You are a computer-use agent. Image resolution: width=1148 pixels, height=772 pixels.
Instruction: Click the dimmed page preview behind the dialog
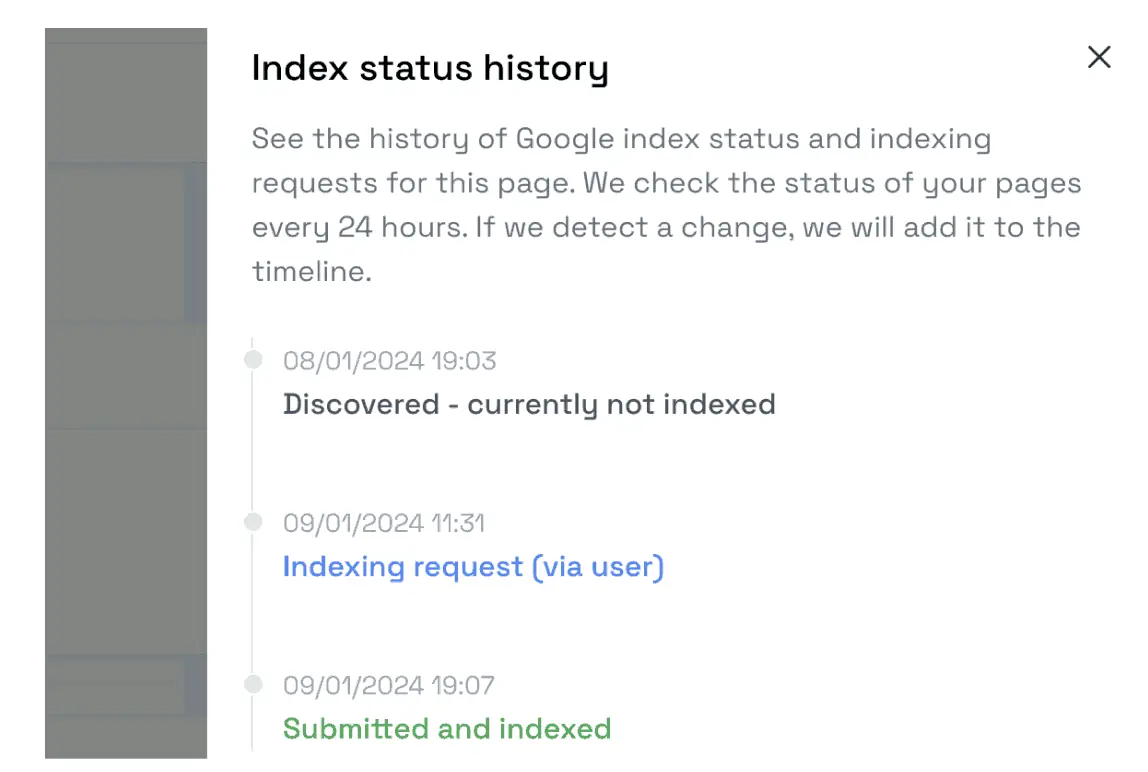coord(125,400)
